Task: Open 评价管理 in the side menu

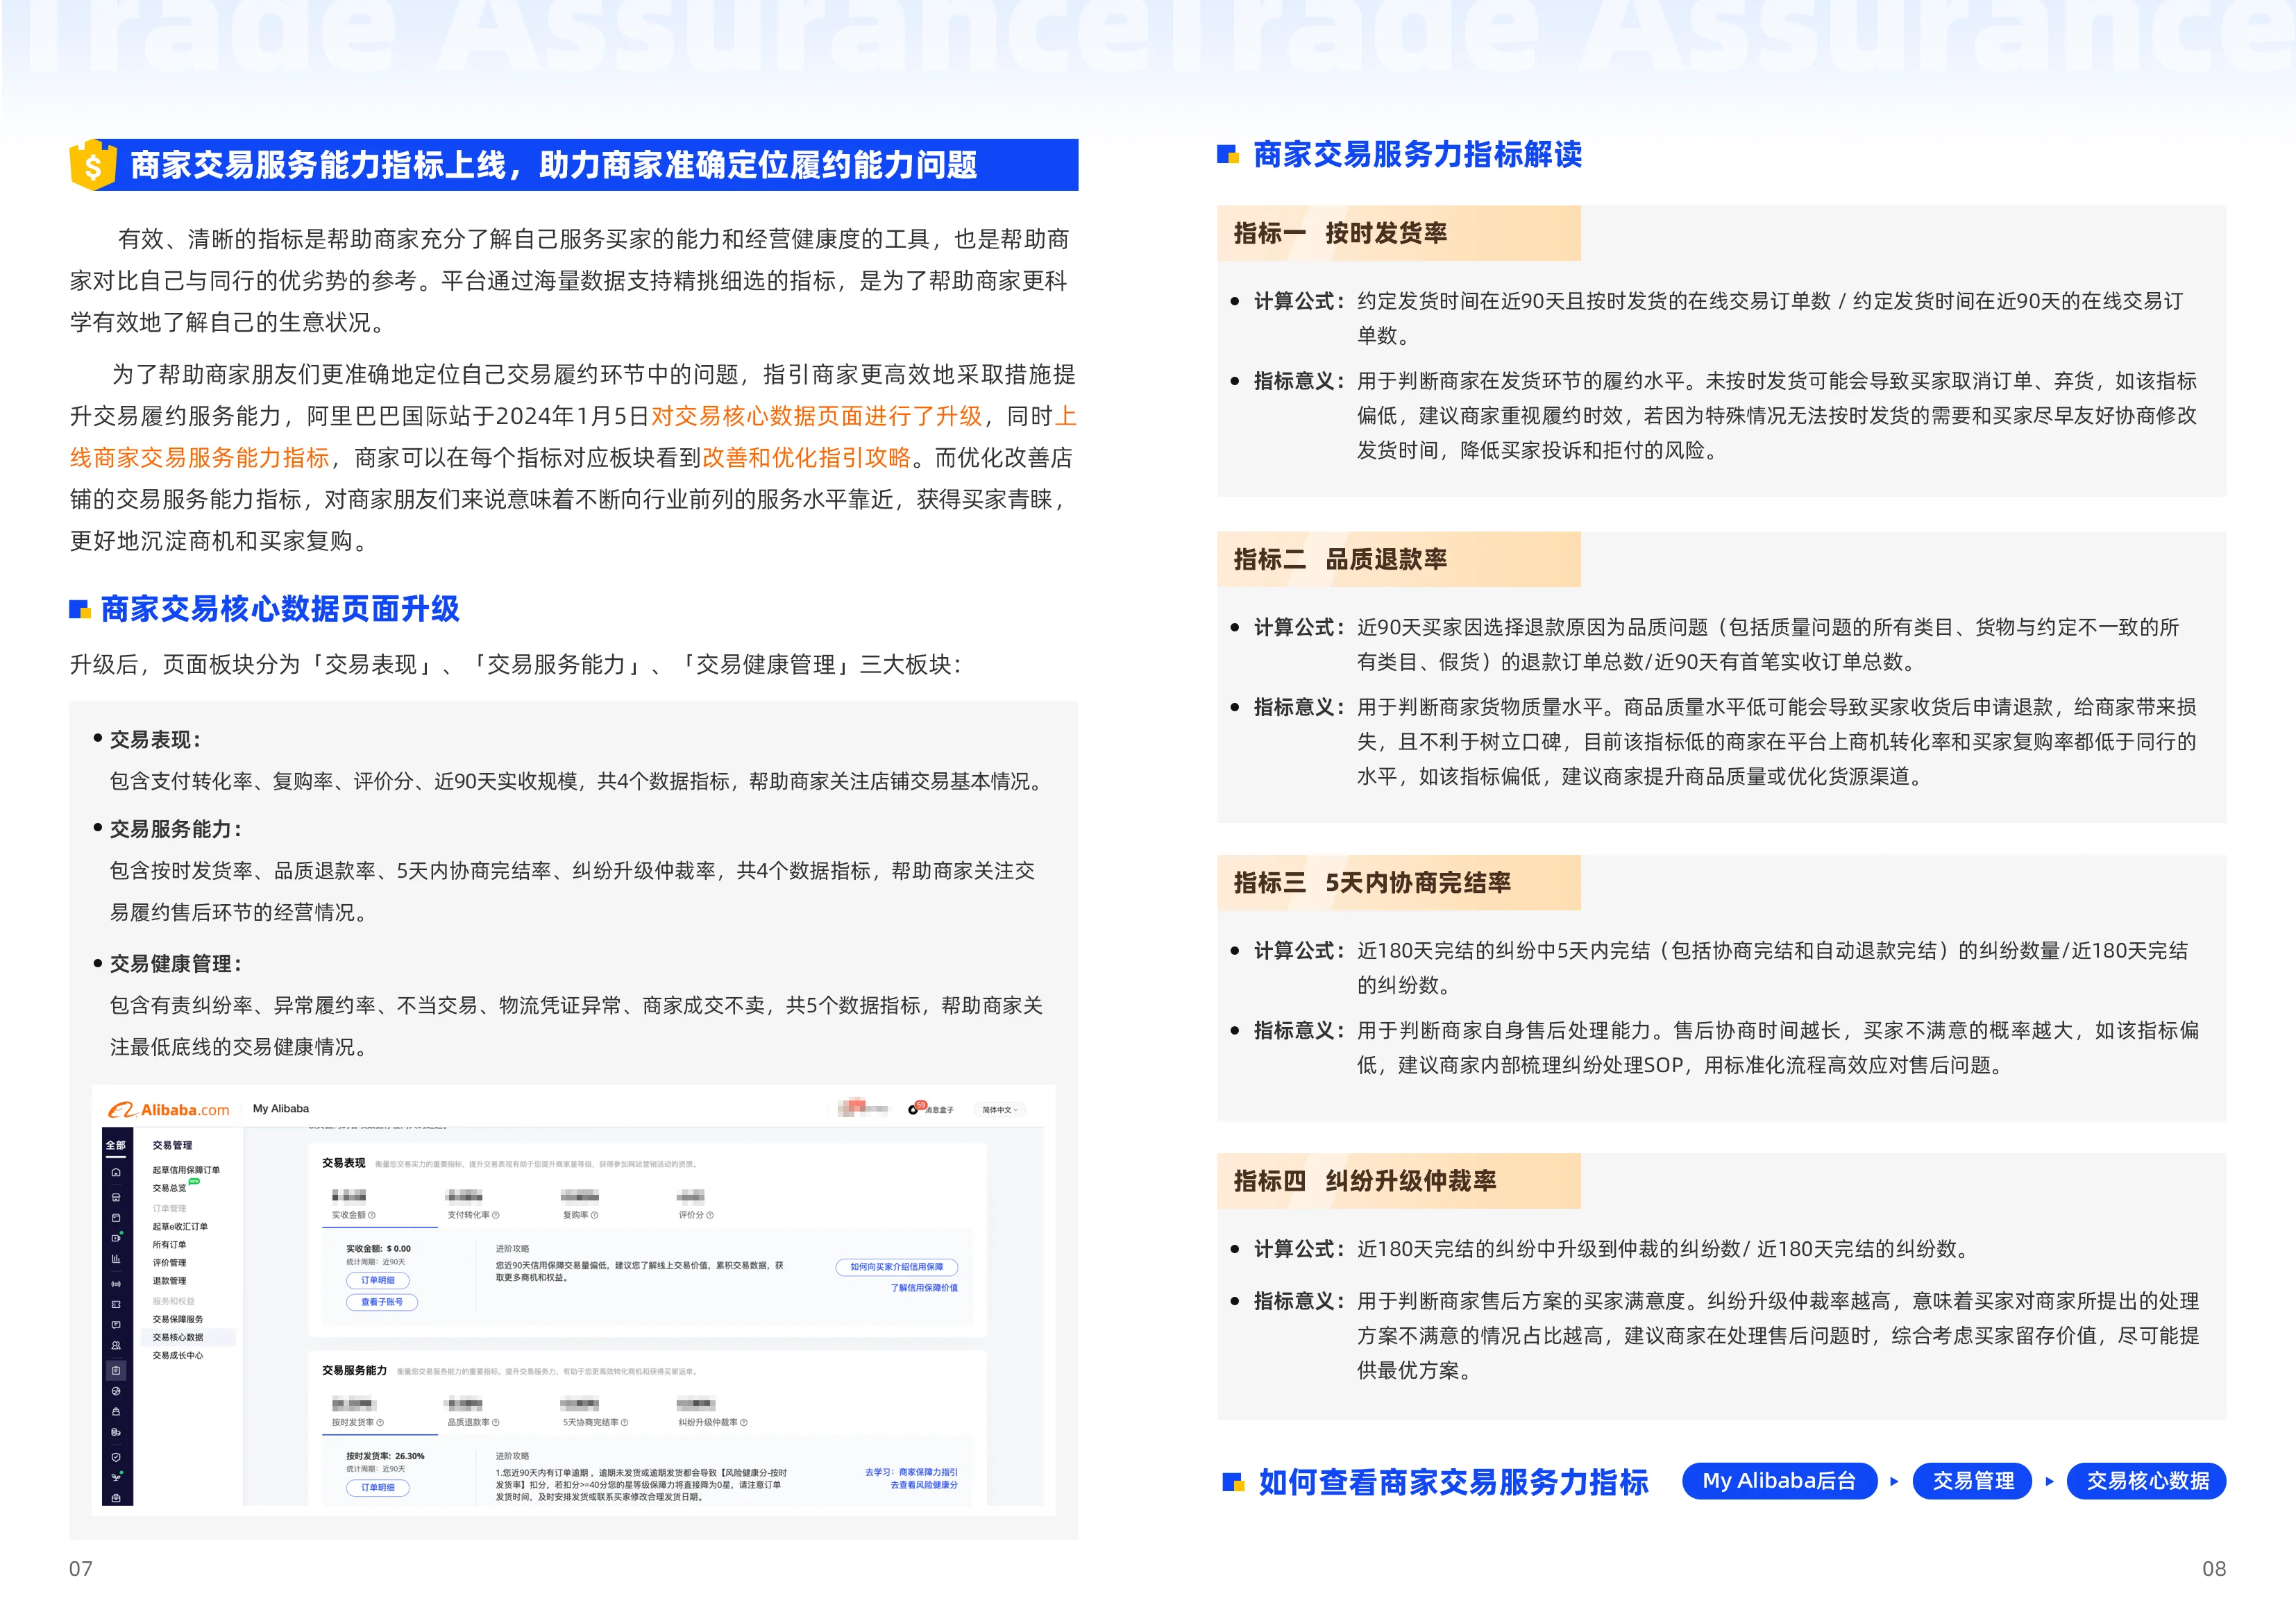Action: [x=169, y=1263]
